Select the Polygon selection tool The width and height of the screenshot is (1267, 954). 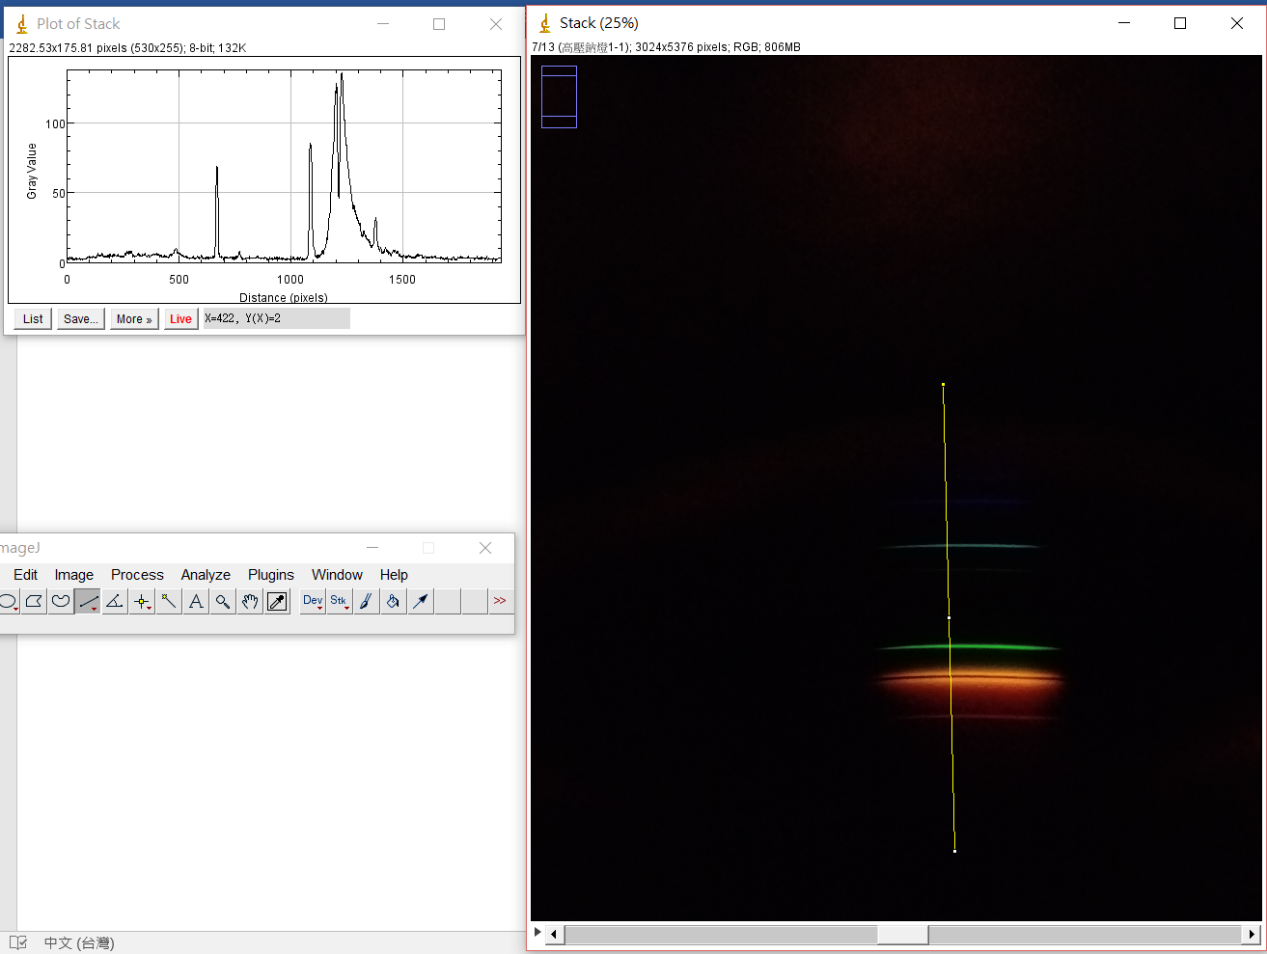point(34,601)
